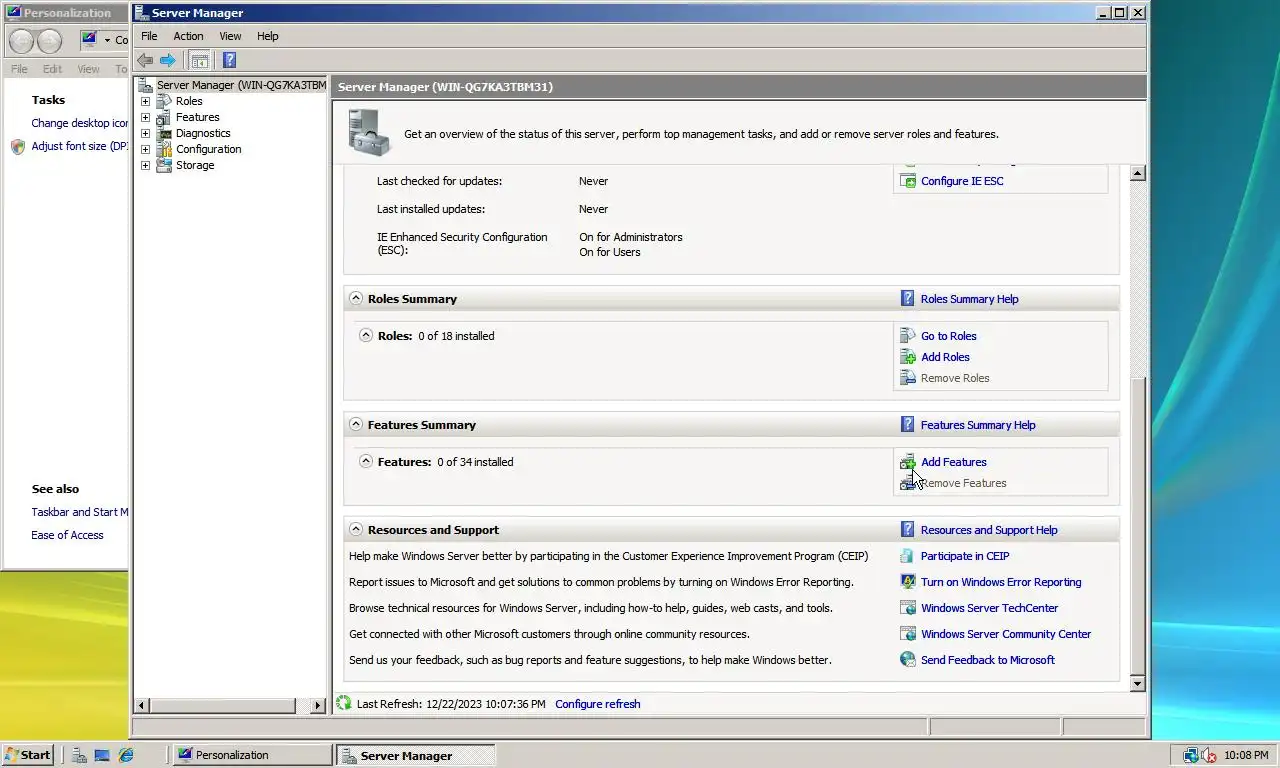Image resolution: width=1280 pixels, height=768 pixels.
Task: Click the Go to Roles icon
Action: tap(908, 336)
